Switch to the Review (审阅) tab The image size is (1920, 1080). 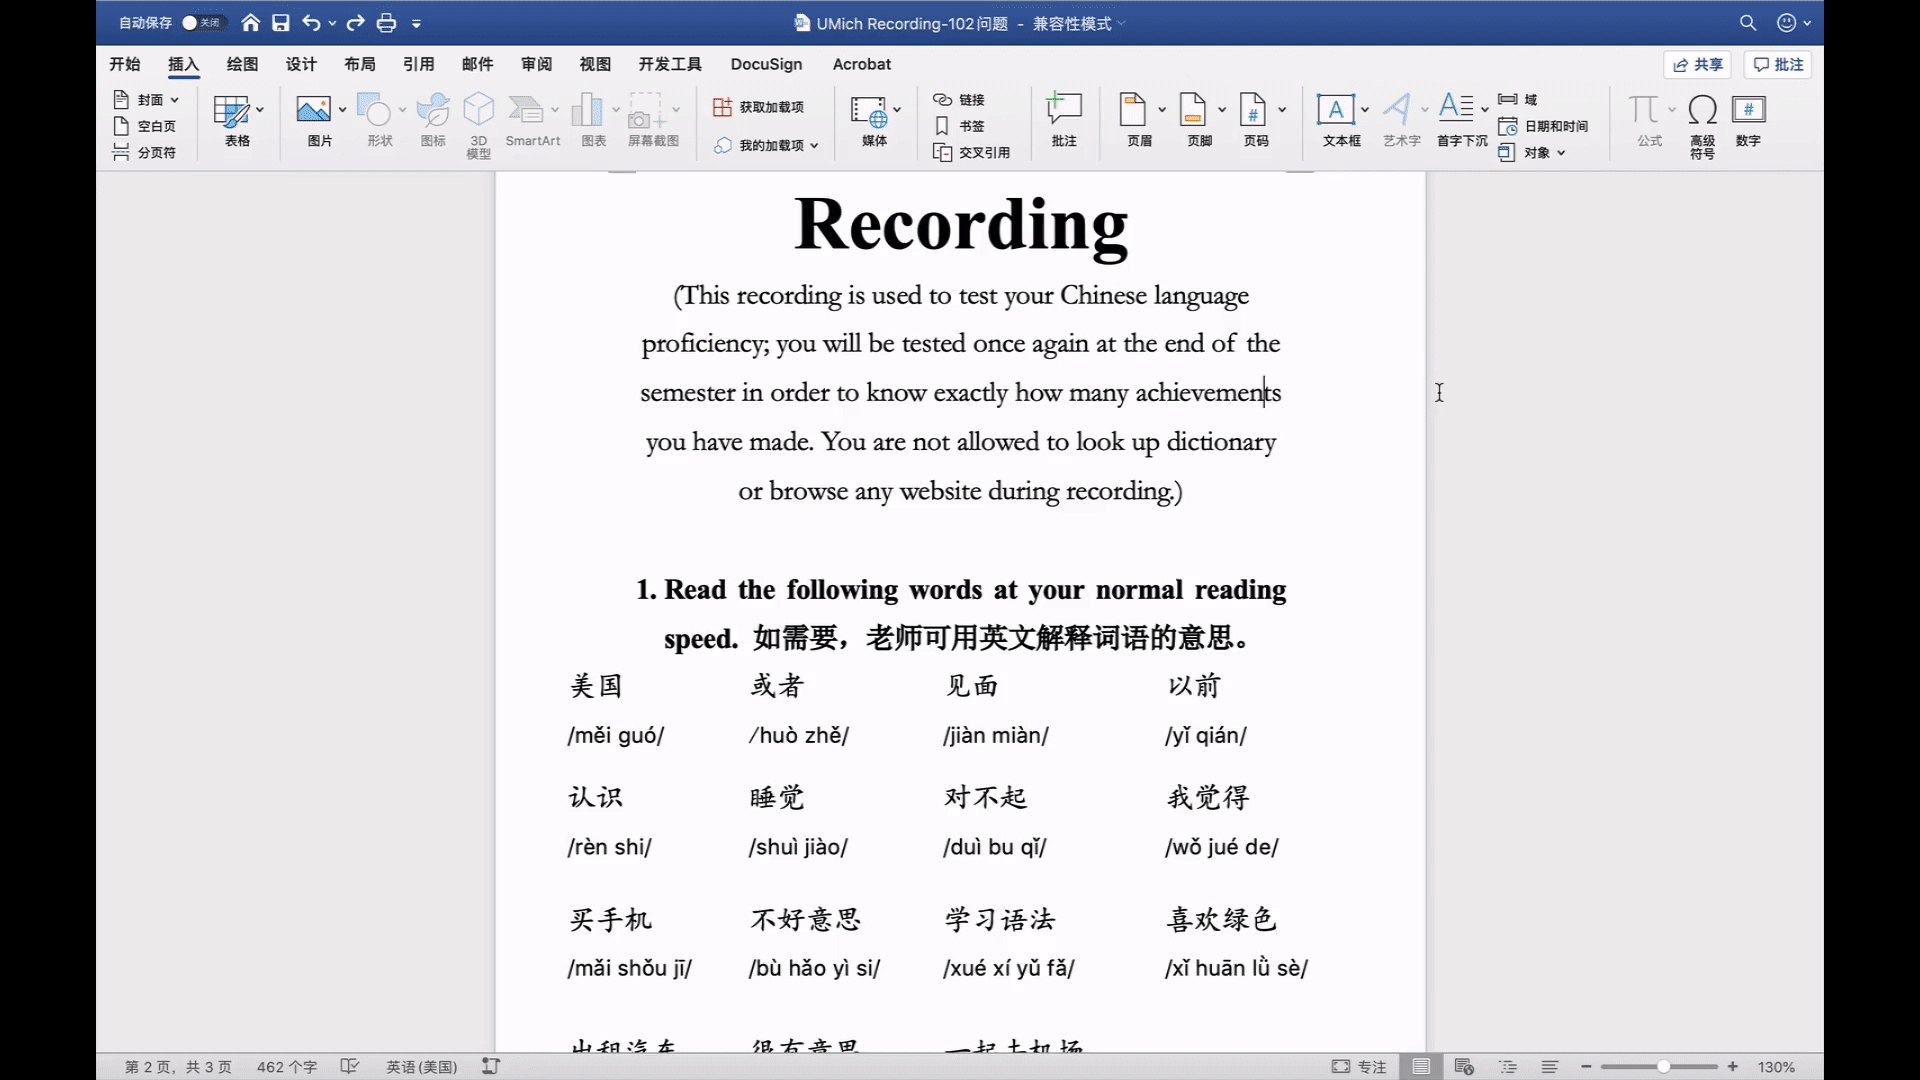pyautogui.click(x=536, y=64)
